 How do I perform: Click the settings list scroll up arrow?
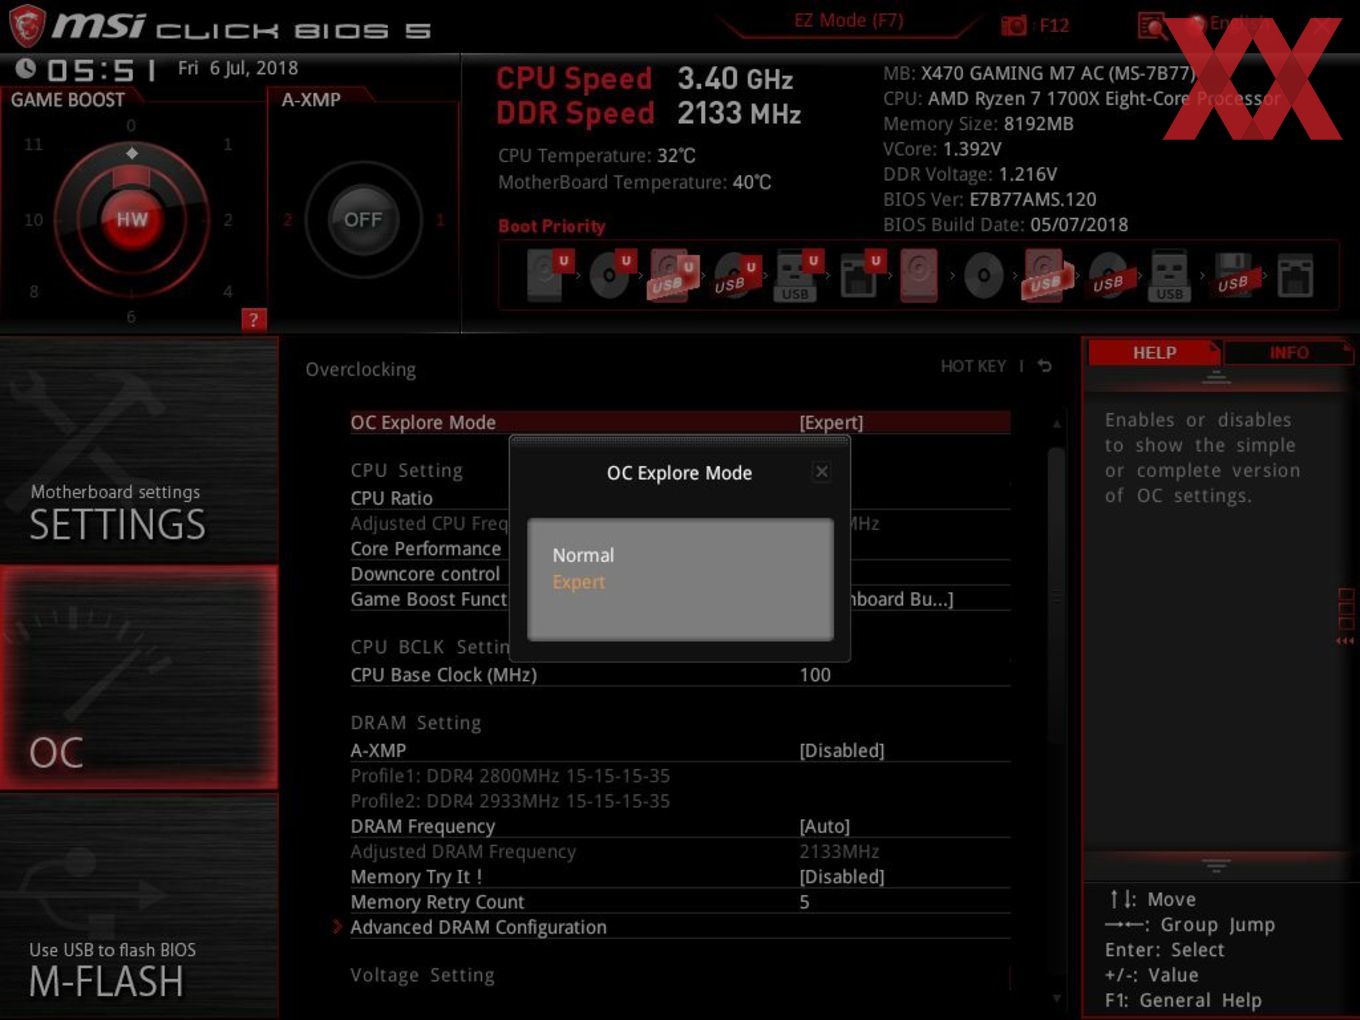[x=1057, y=424]
